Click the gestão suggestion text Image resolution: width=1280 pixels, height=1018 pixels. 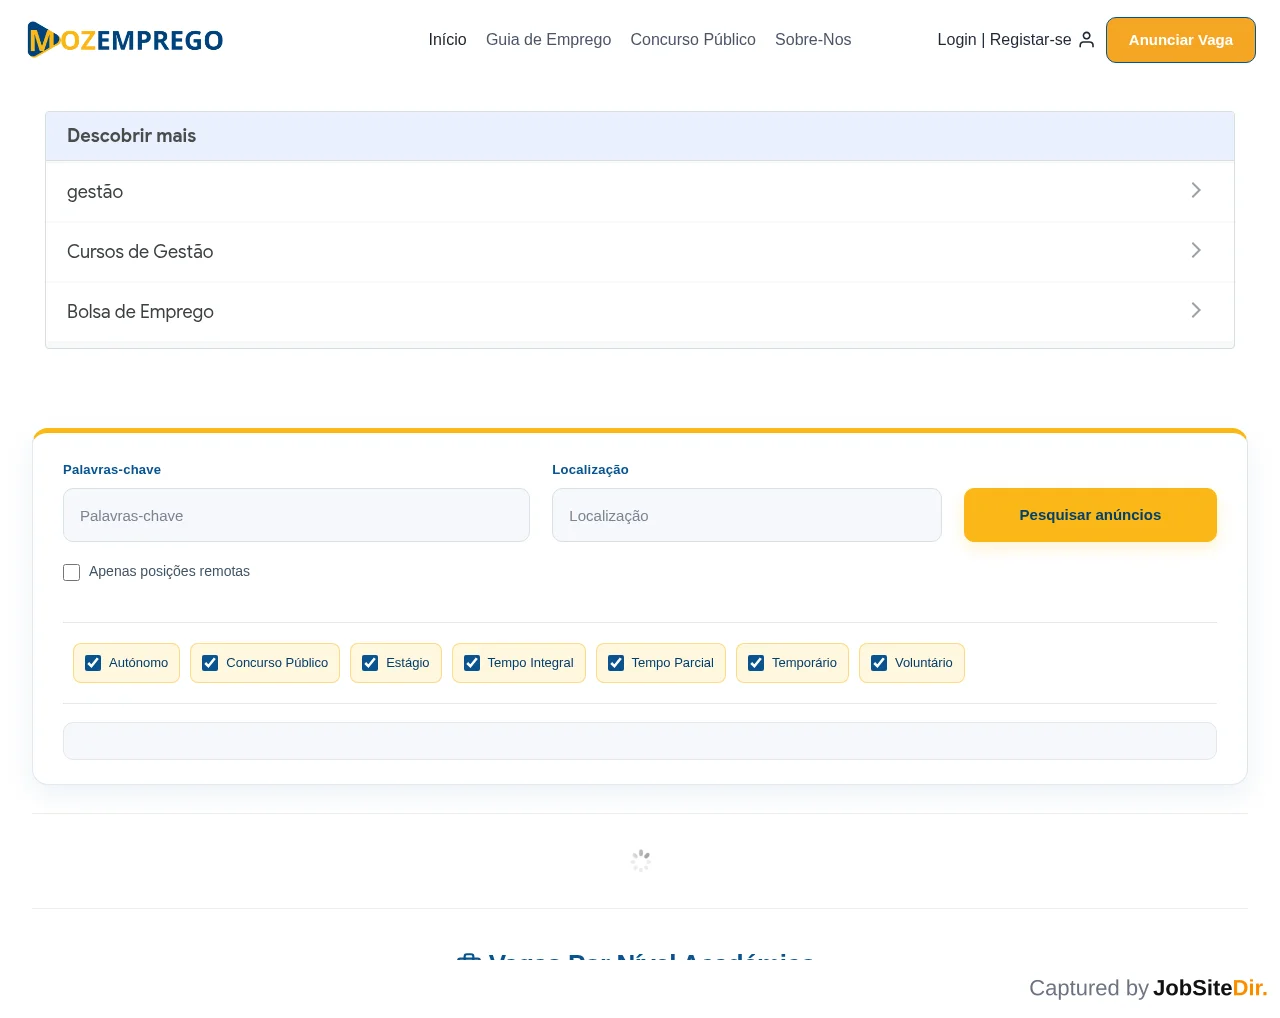(x=95, y=192)
